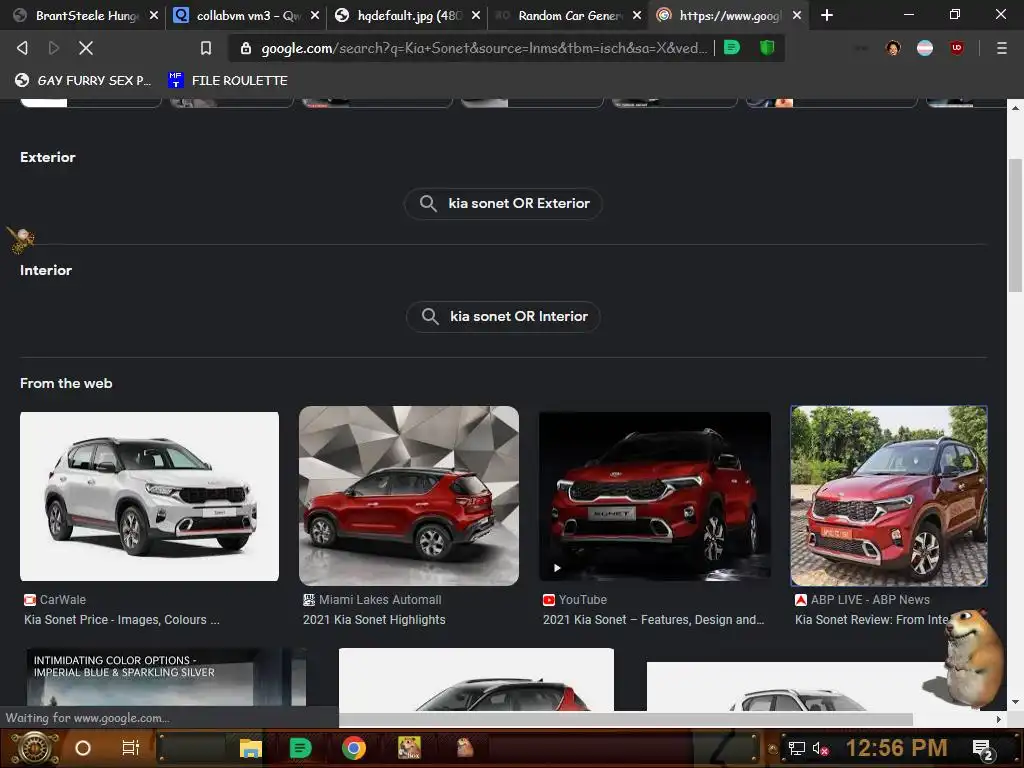1024x768 pixels.
Task: Open Task View on the taskbar
Action: 131,748
